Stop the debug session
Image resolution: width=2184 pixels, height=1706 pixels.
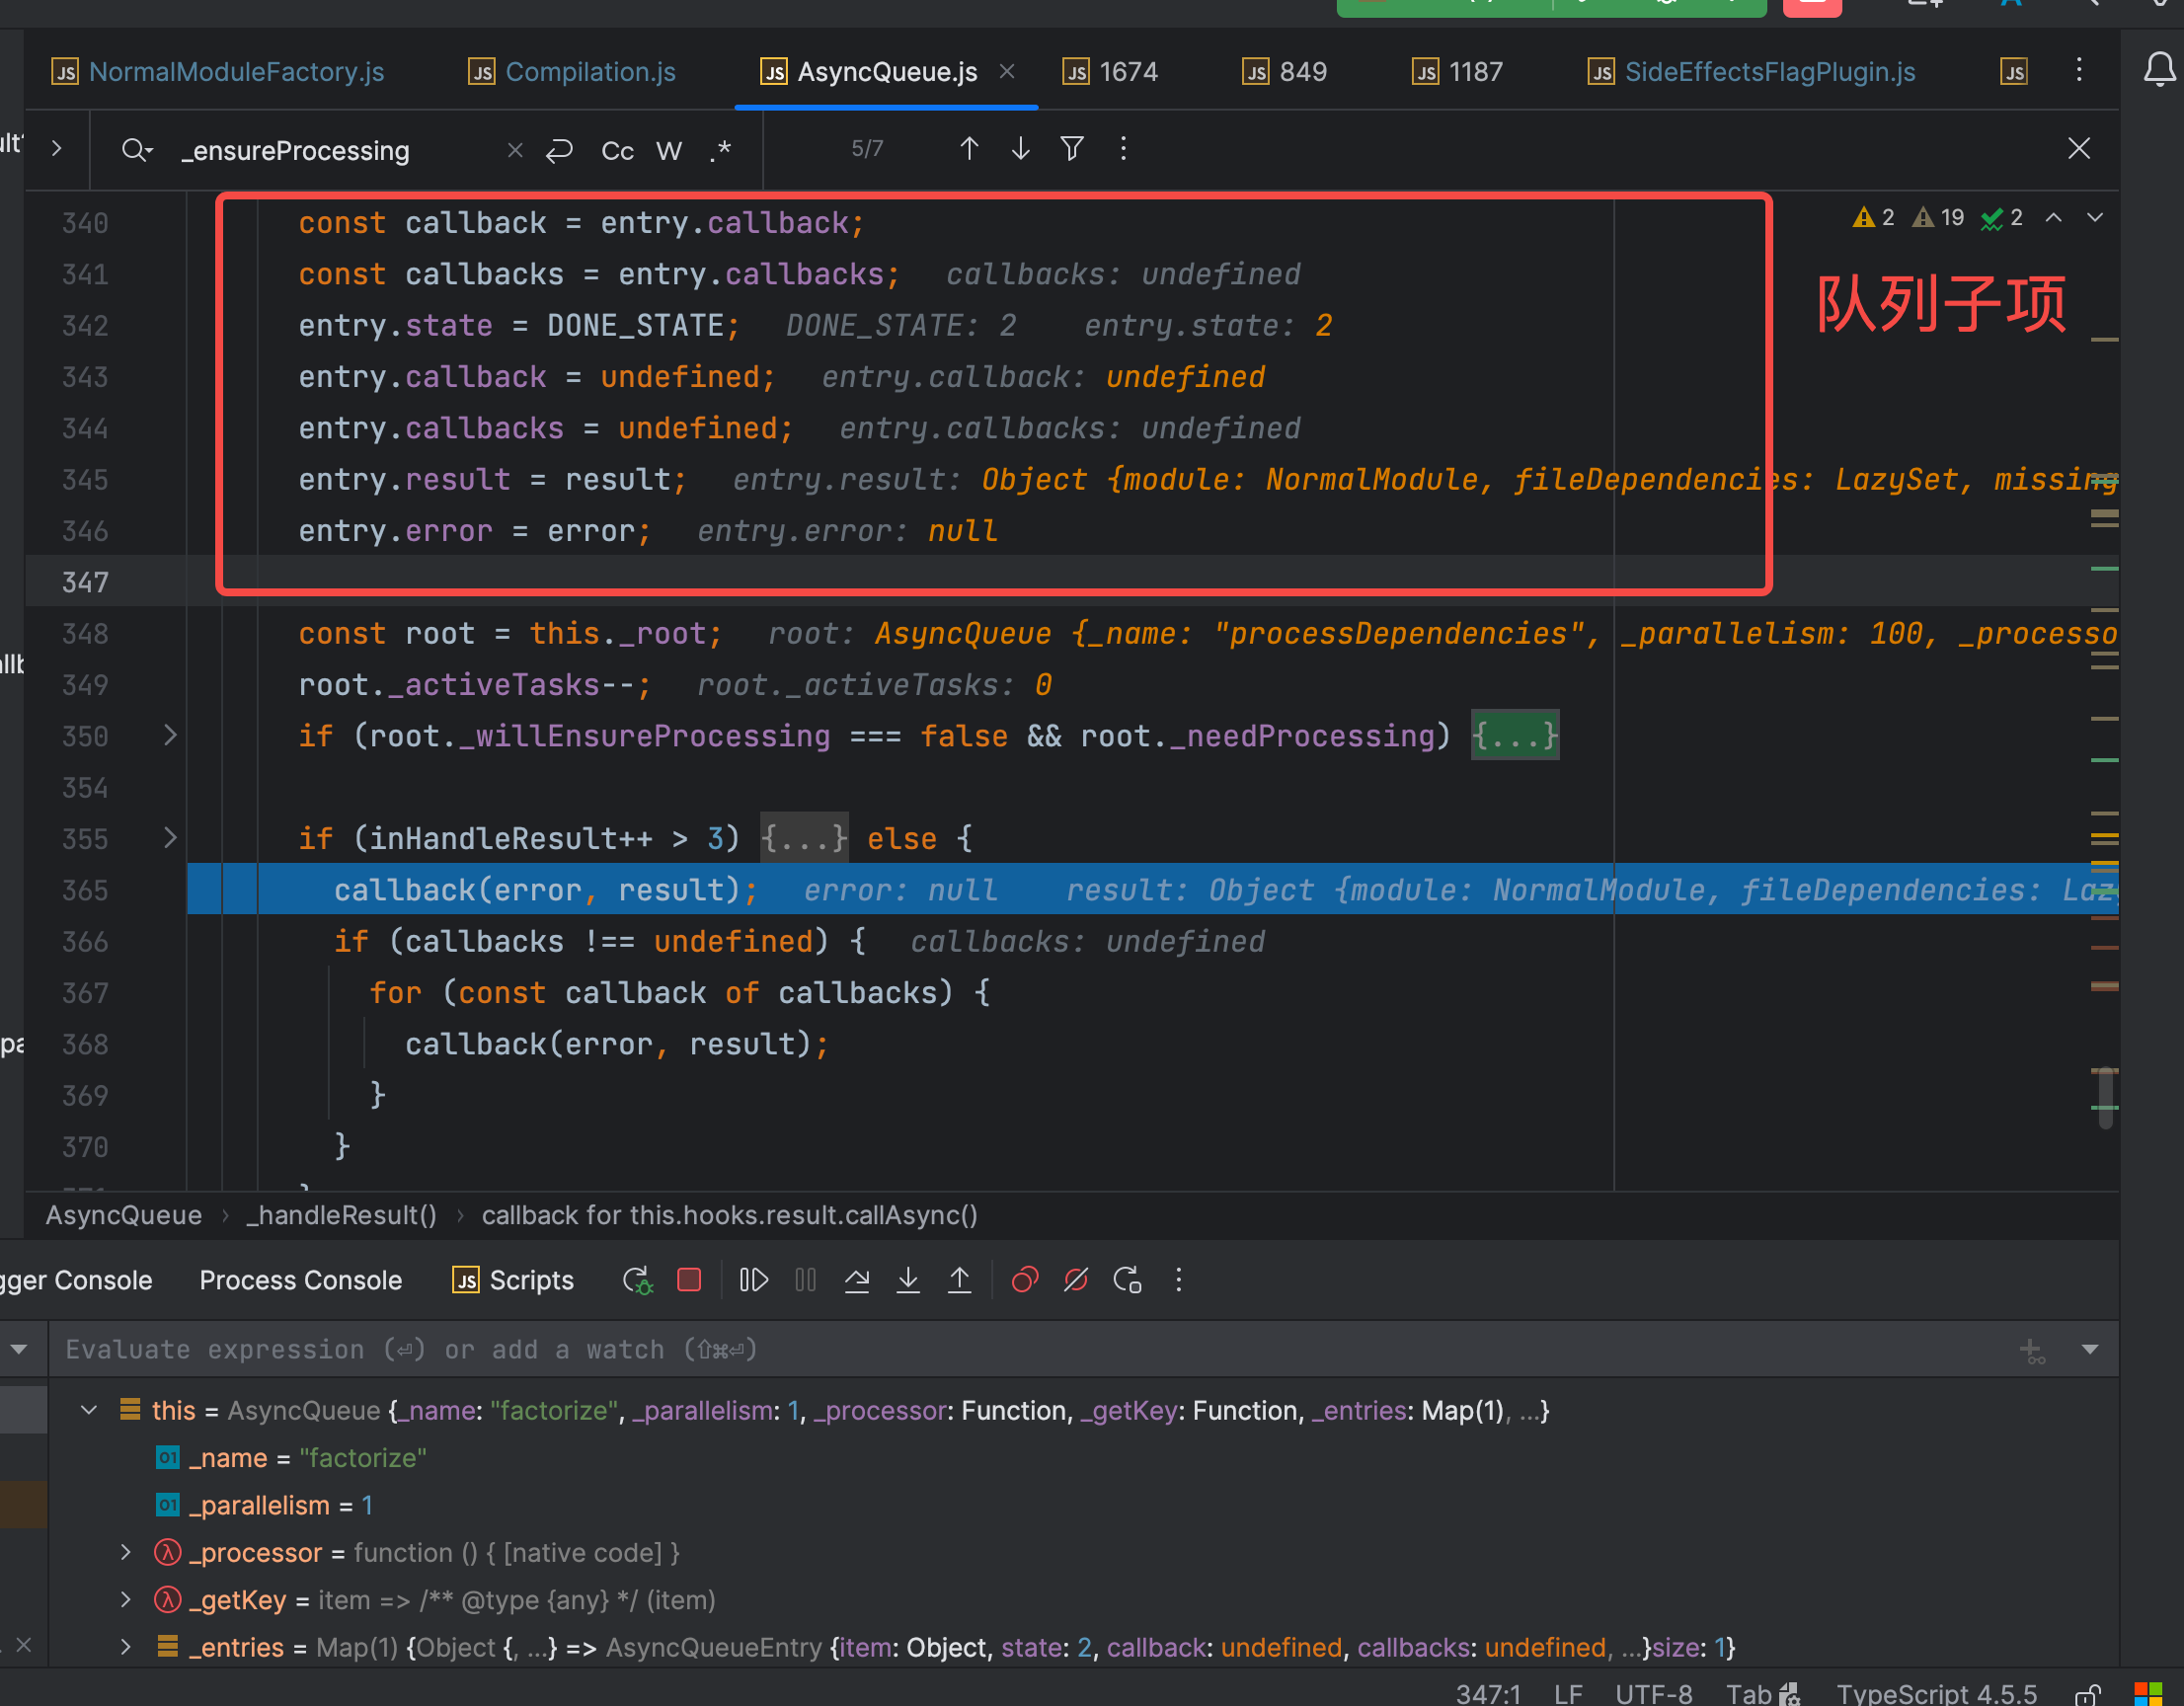(689, 1280)
